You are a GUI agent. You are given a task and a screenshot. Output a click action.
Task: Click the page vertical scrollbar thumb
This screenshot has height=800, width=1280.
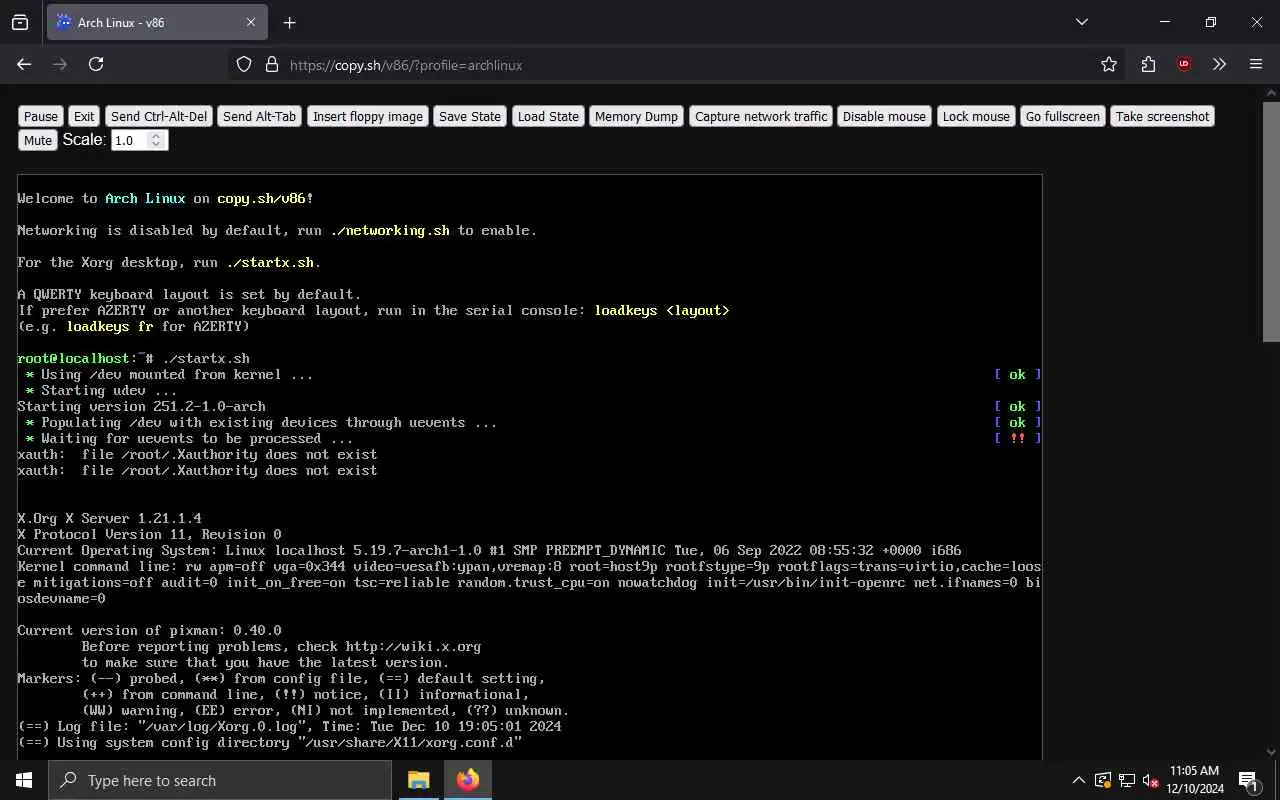pyautogui.click(x=1271, y=220)
